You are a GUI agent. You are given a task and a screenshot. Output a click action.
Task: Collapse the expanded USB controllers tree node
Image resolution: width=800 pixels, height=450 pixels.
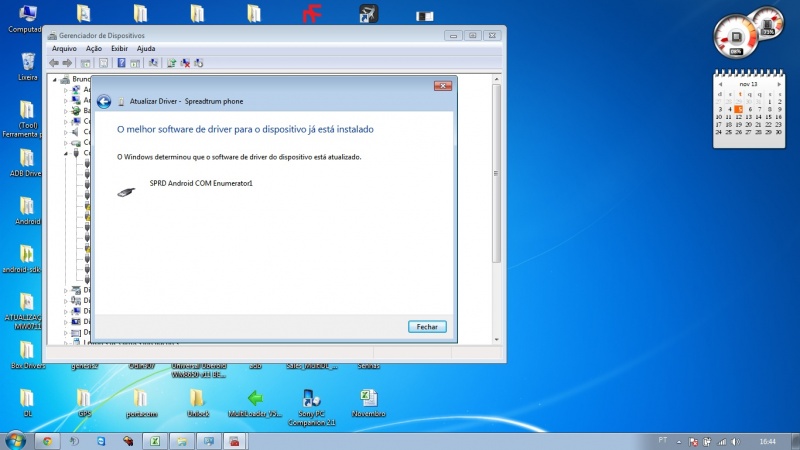66,153
